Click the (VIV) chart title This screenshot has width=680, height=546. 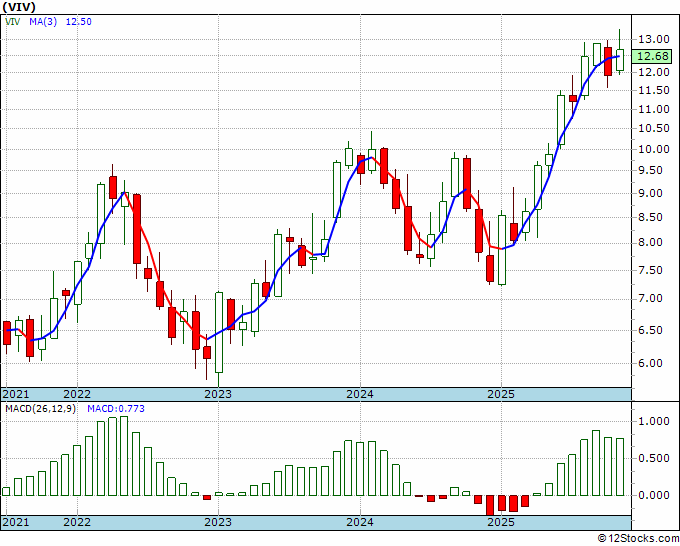click(18, 7)
